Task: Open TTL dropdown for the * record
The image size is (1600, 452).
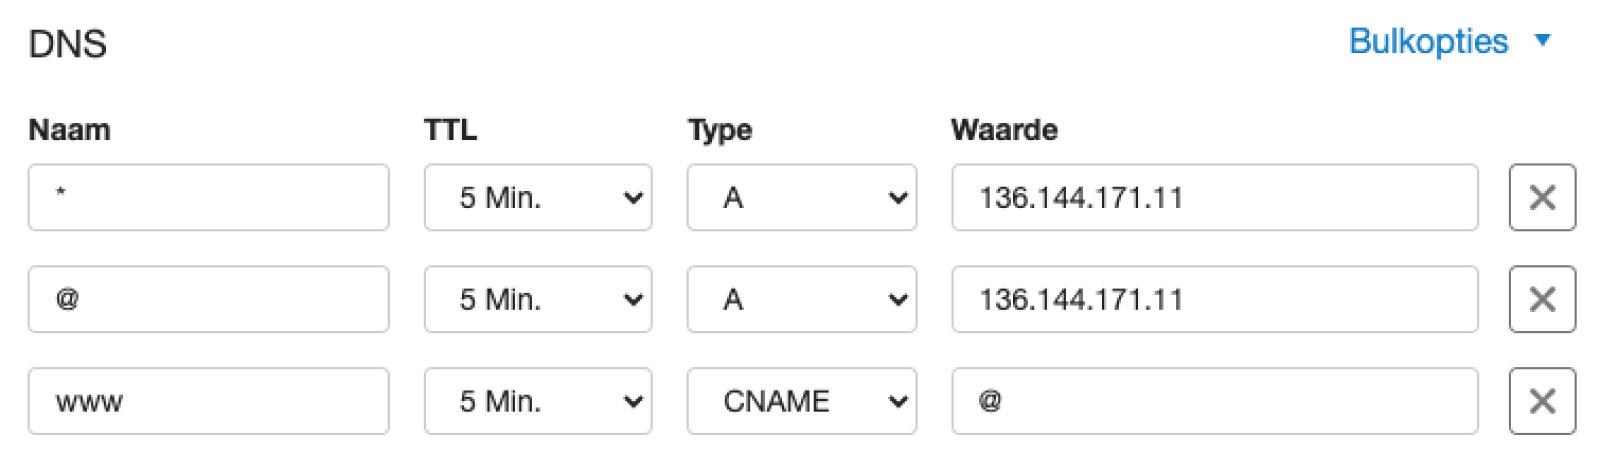Action: tap(538, 197)
